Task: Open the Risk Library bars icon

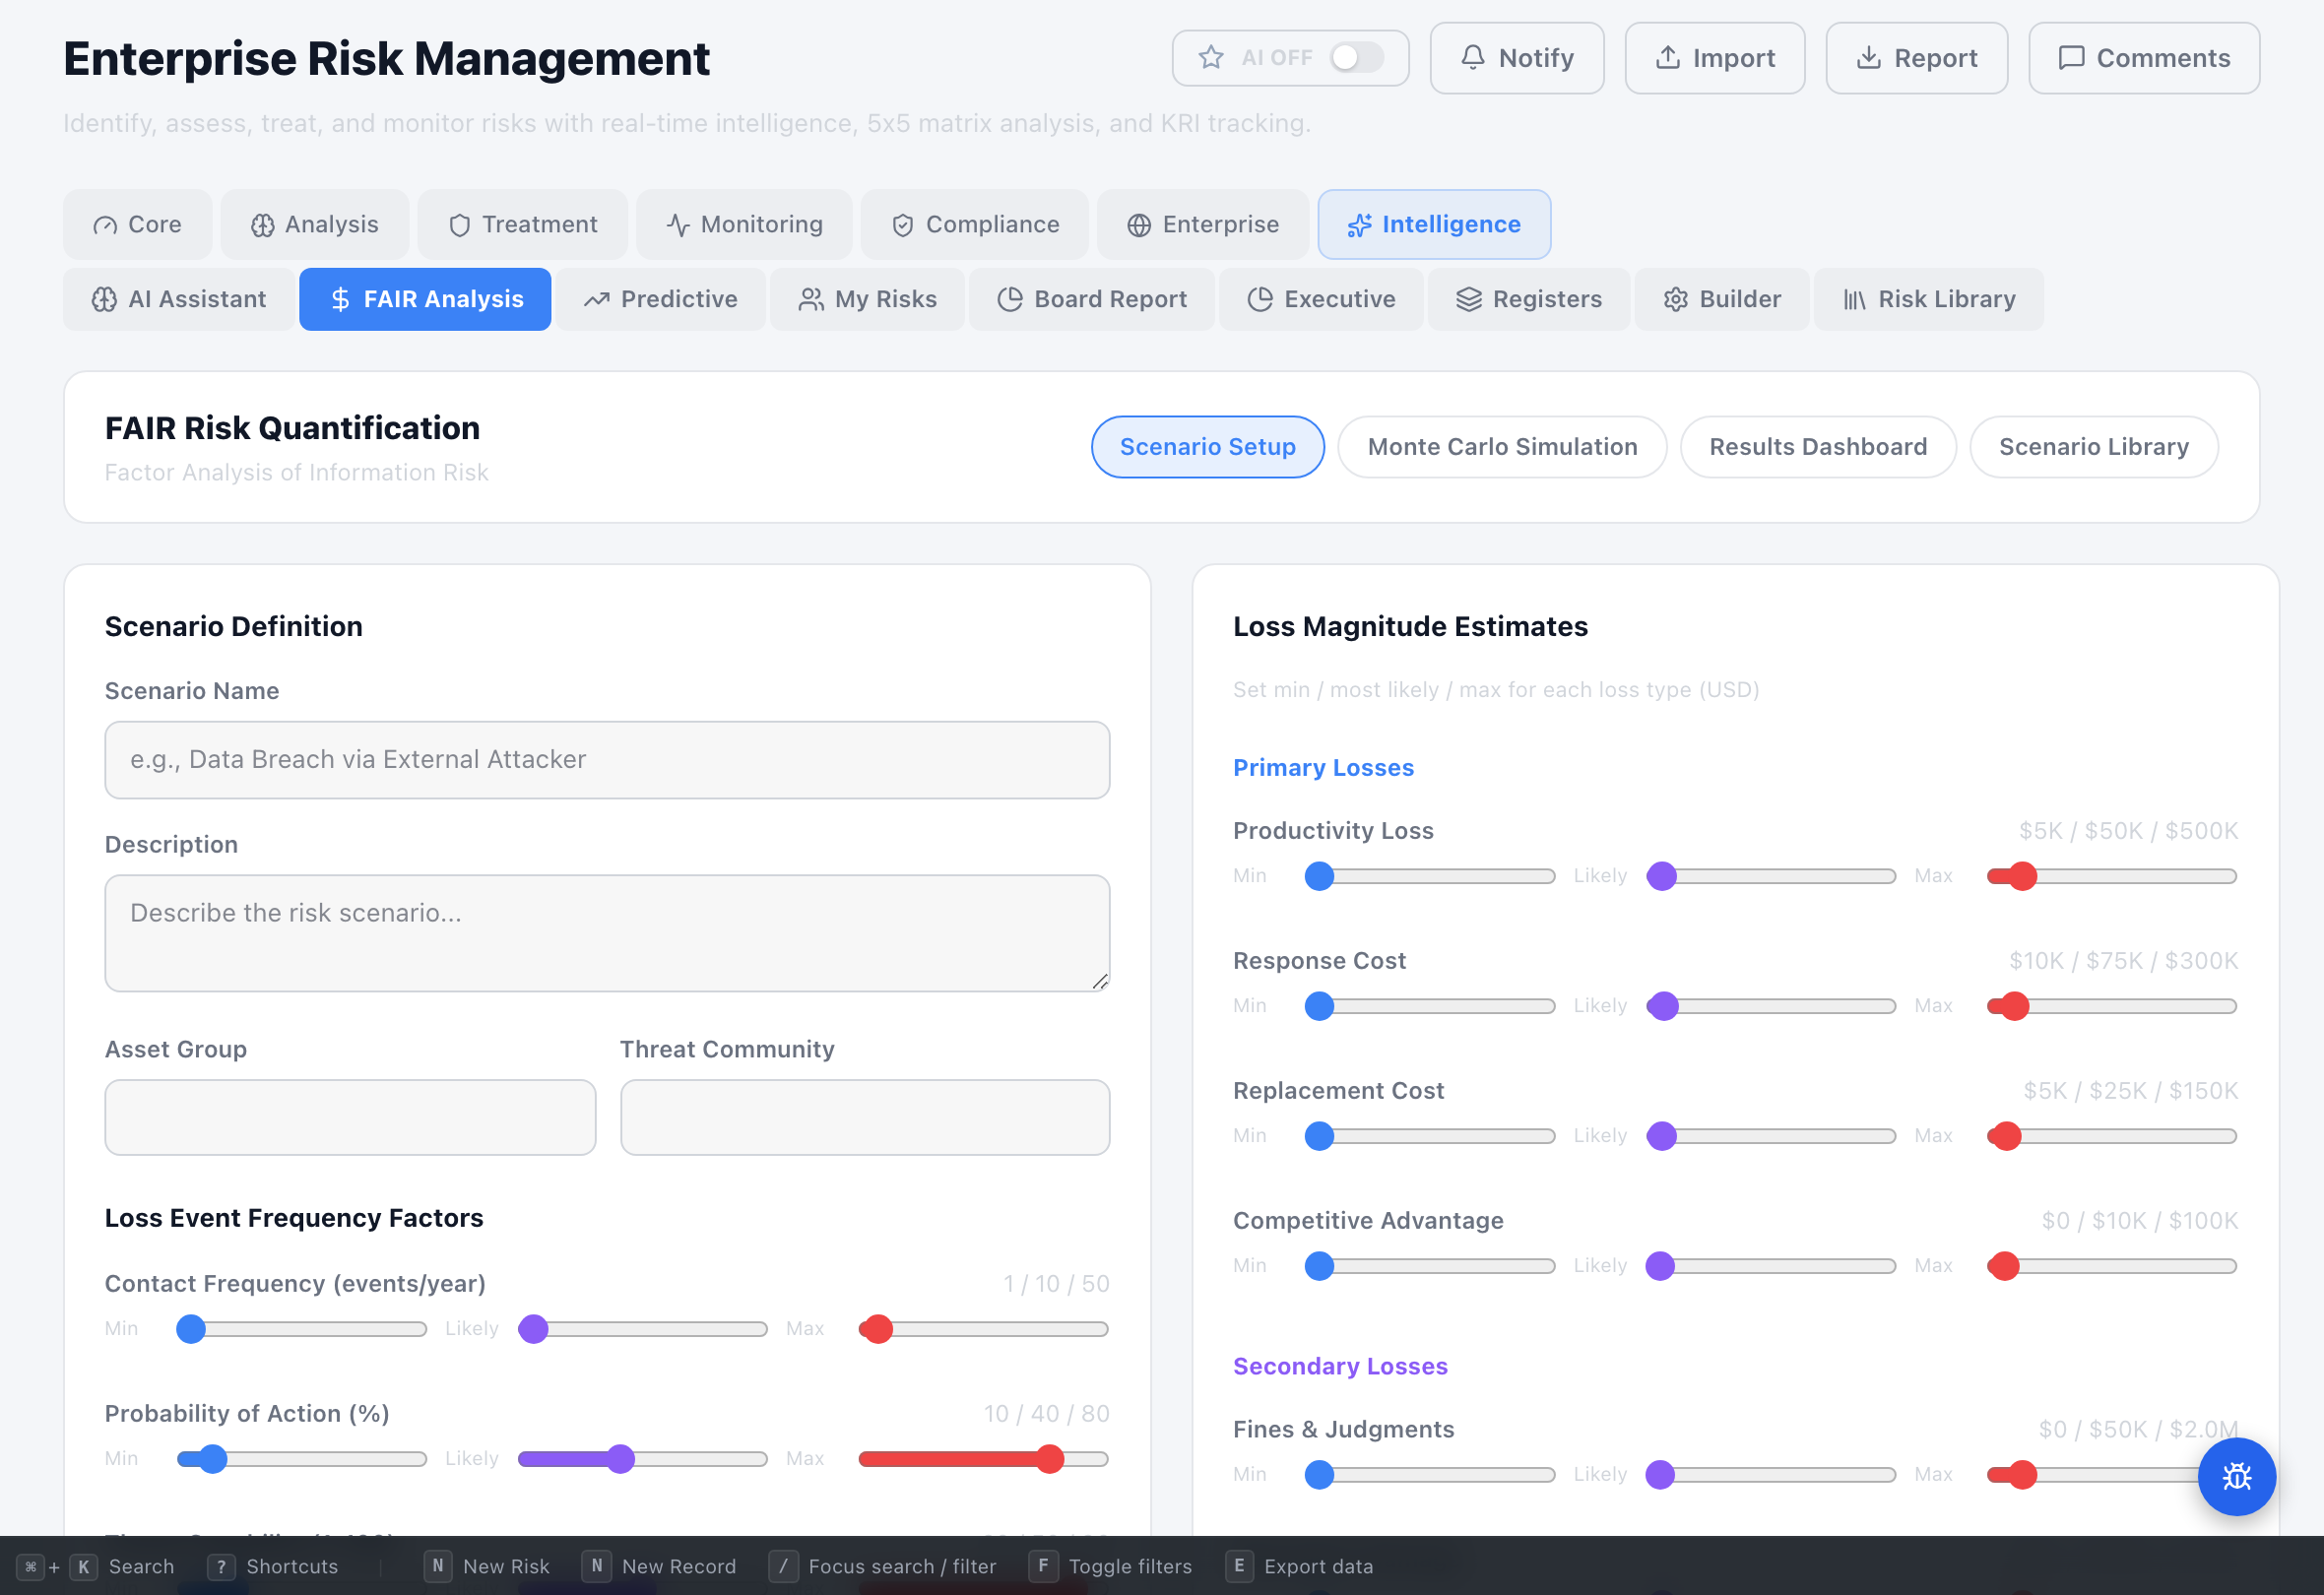Action: pyautogui.click(x=1857, y=299)
